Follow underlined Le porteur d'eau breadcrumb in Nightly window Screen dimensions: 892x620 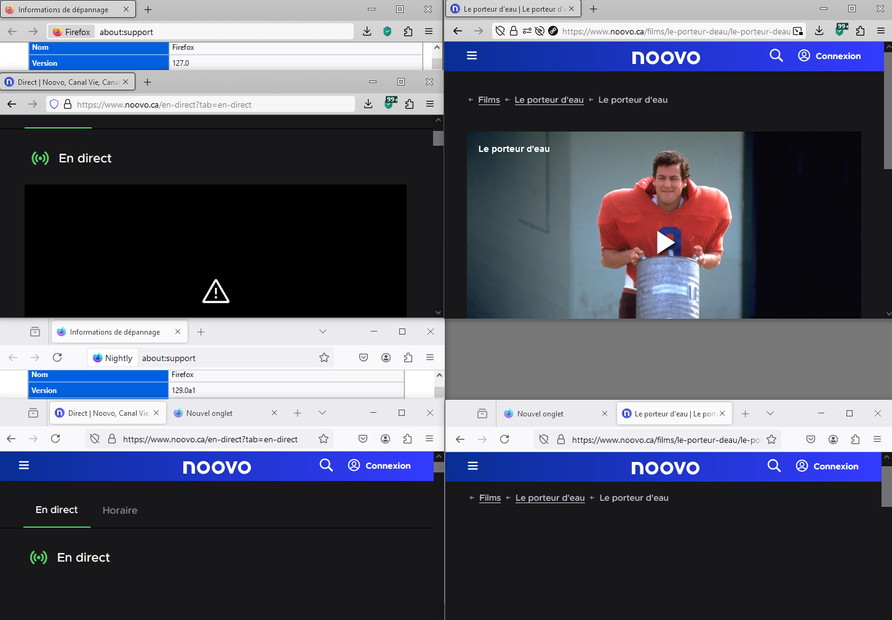click(x=550, y=498)
